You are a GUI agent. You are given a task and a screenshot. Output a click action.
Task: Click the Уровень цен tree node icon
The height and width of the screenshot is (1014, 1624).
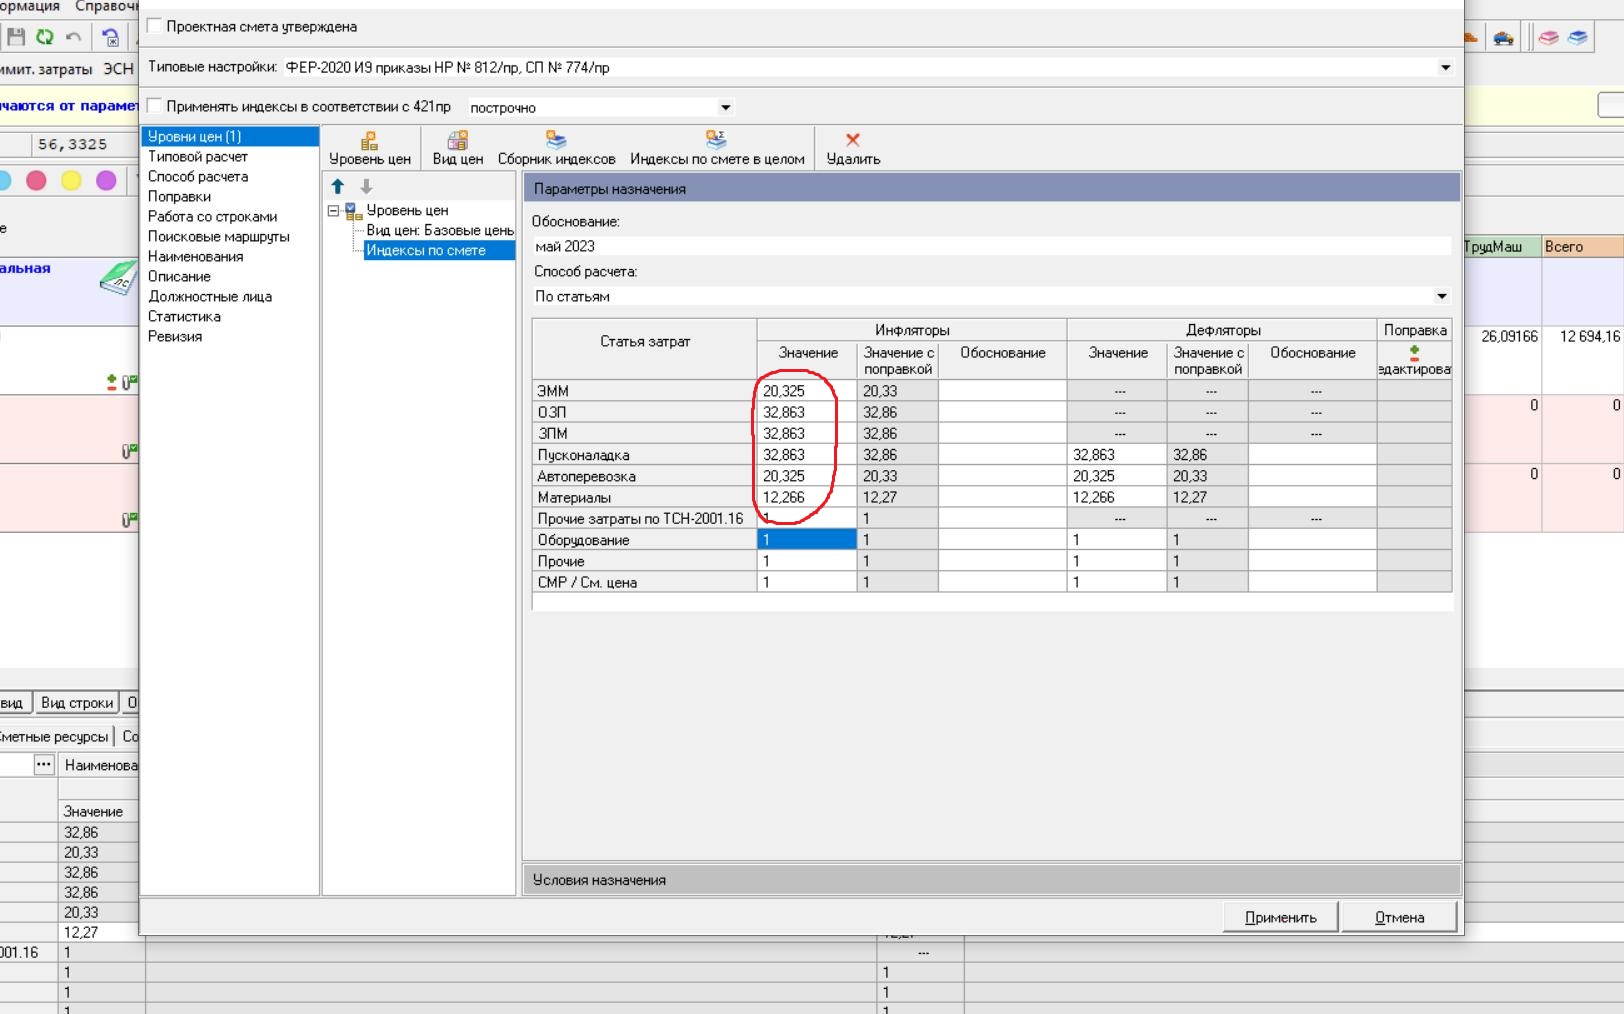[x=352, y=210]
